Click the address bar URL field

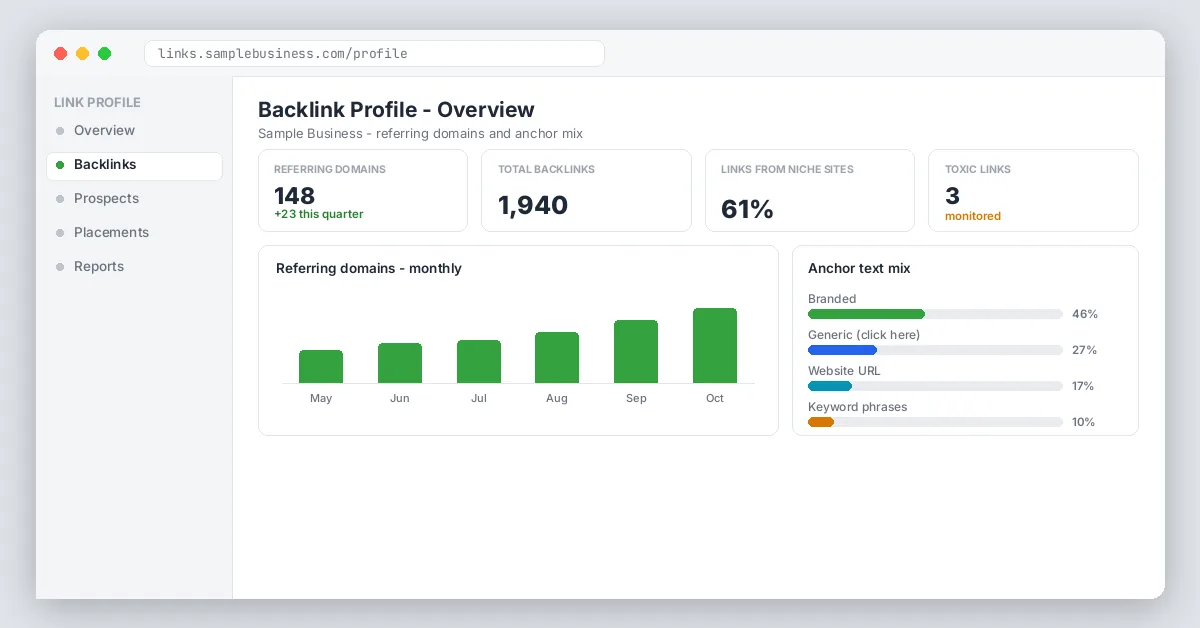point(374,54)
